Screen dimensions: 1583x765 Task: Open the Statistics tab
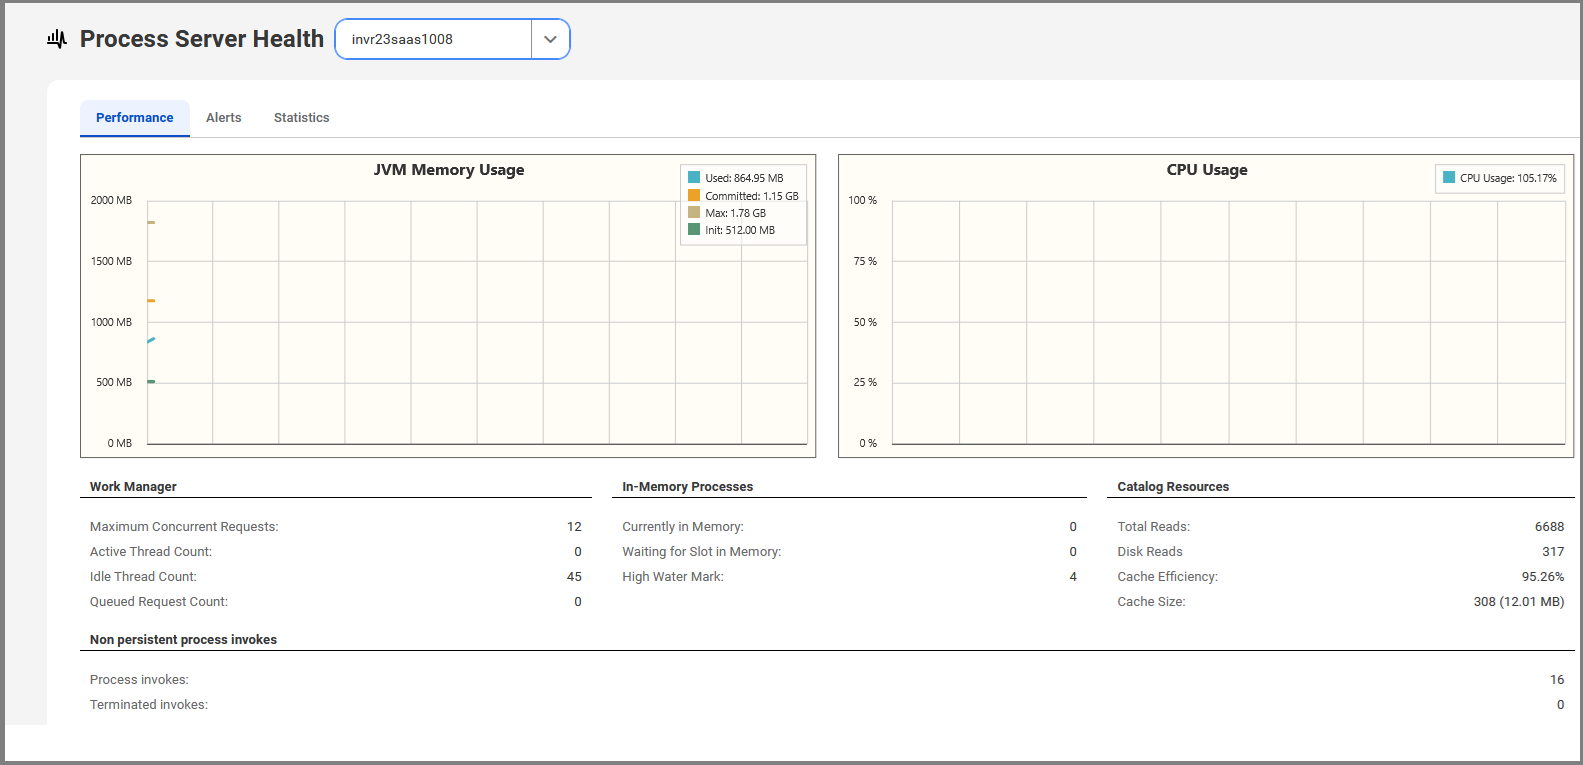[x=302, y=118]
